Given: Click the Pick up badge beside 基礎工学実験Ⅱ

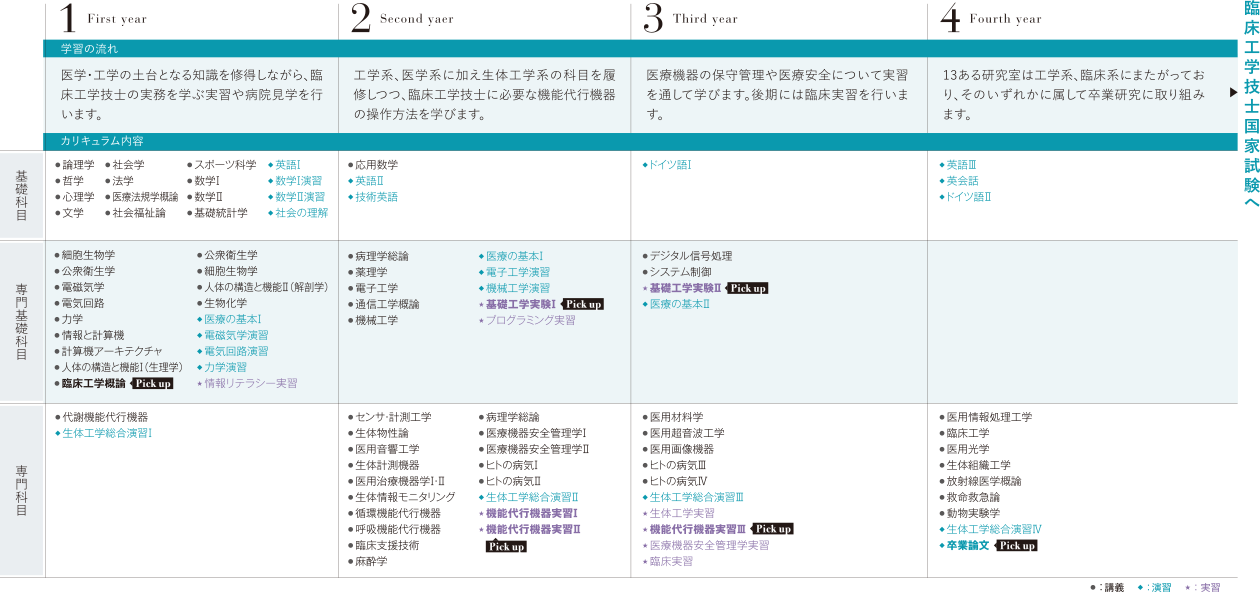Looking at the screenshot, I should pos(747,288).
